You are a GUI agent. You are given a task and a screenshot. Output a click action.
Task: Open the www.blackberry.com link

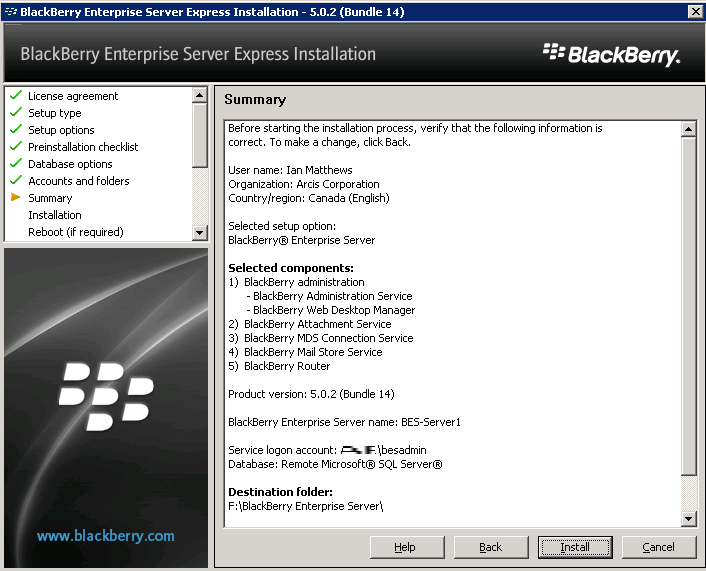tap(106, 536)
